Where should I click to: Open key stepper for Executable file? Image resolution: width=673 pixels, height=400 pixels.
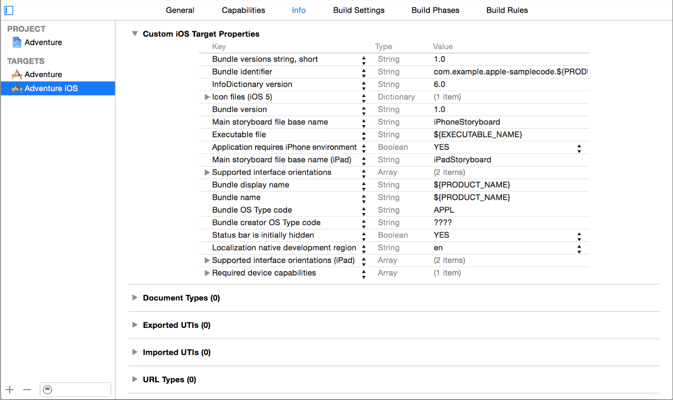pos(364,136)
